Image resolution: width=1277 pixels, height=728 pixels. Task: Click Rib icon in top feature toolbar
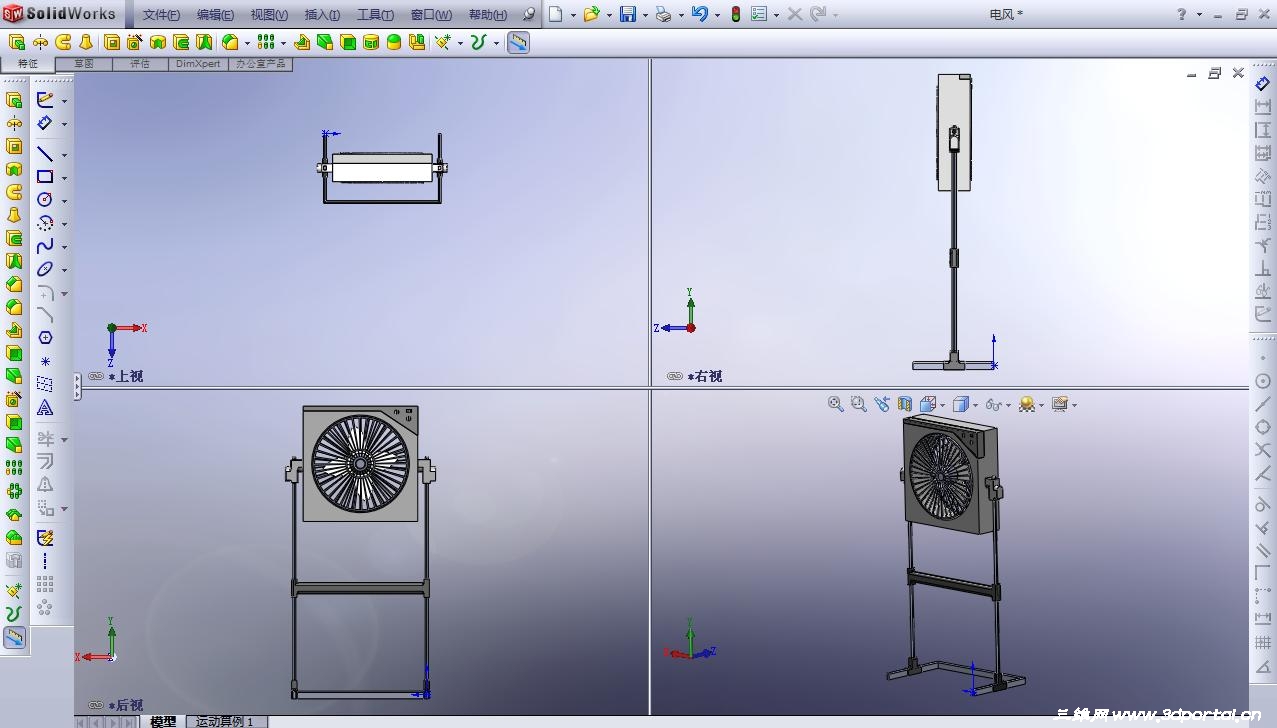pos(301,42)
